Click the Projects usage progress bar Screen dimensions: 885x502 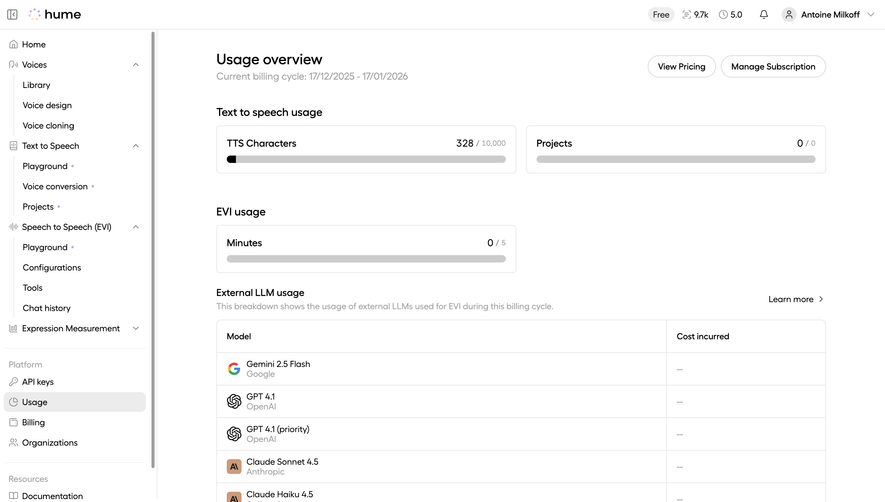point(676,159)
